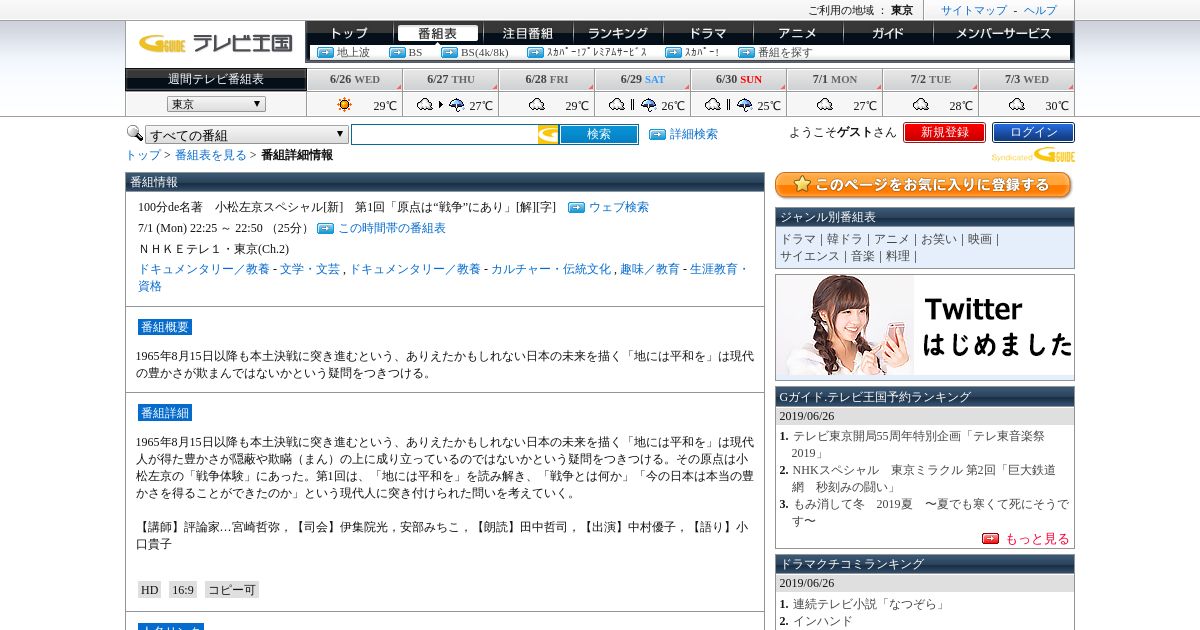Screen dimensions: 1200x630
Task: Open the サイトマップ link
Action: click(974, 10)
